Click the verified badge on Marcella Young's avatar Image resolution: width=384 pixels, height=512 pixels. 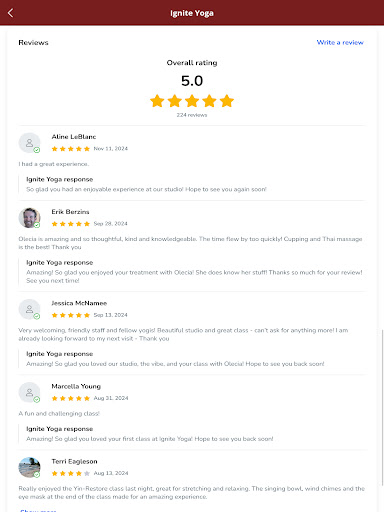point(37,400)
